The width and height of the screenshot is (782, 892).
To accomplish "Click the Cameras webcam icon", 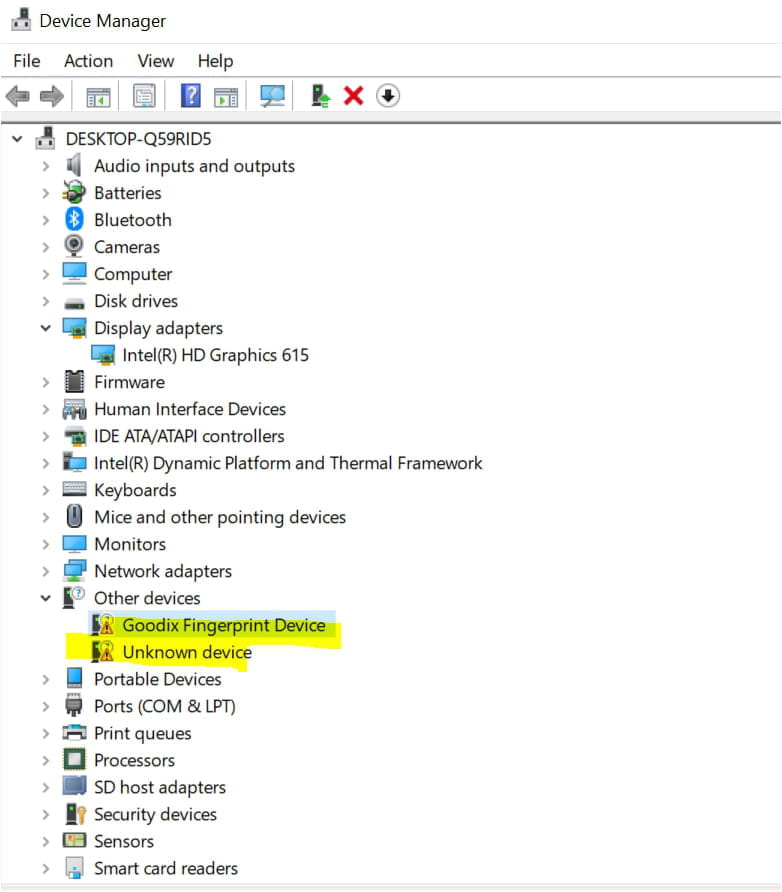I will pos(74,246).
